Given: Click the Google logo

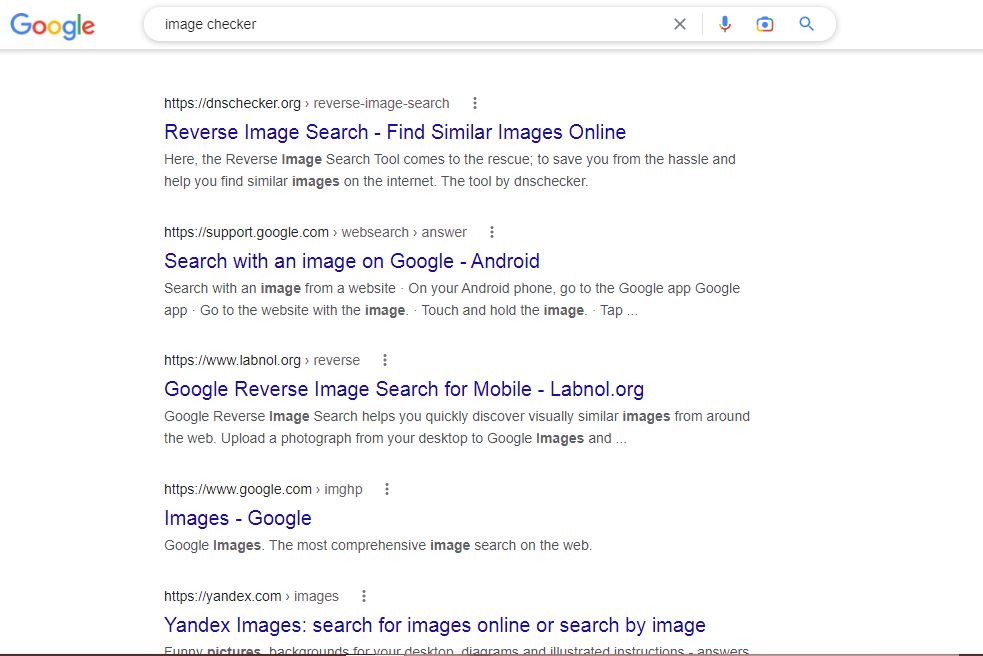Looking at the screenshot, I should pyautogui.click(x=53, y=25).
